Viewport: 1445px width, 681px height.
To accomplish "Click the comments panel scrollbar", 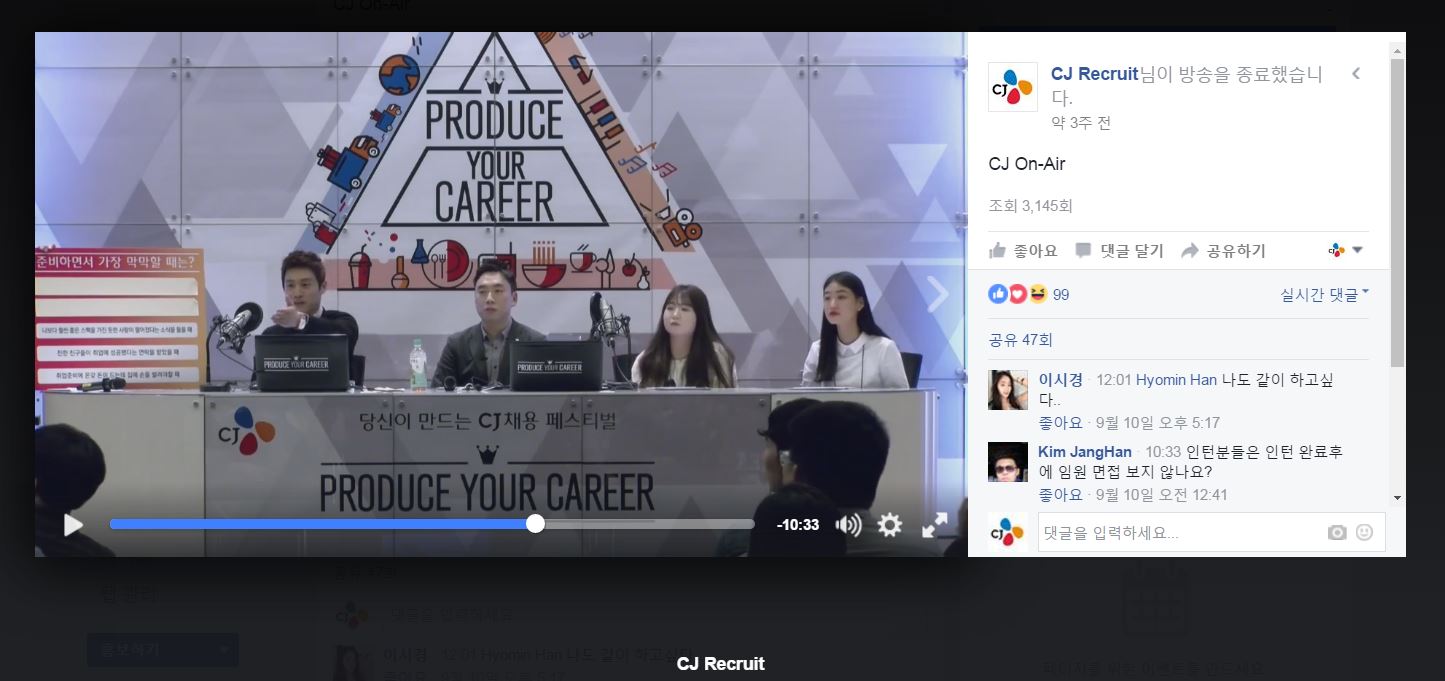I will [x=1397, y=212].
